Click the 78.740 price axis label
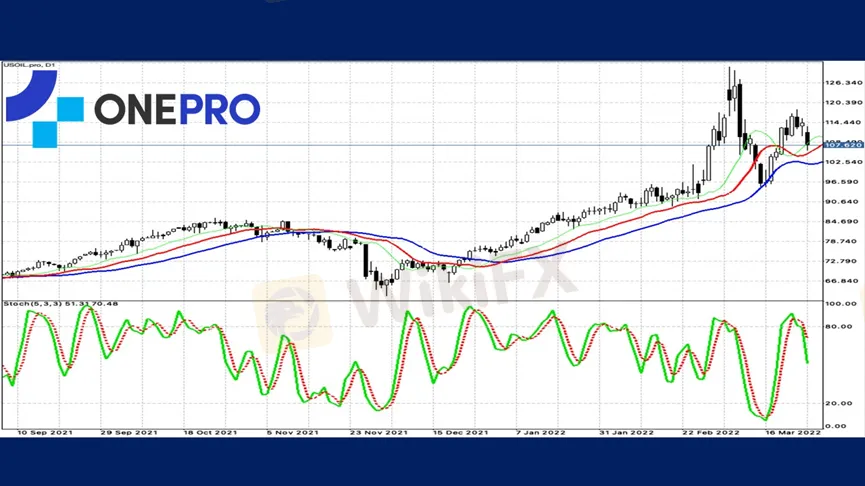The height and width of the screenshot is (486, 865). point(842,241)
